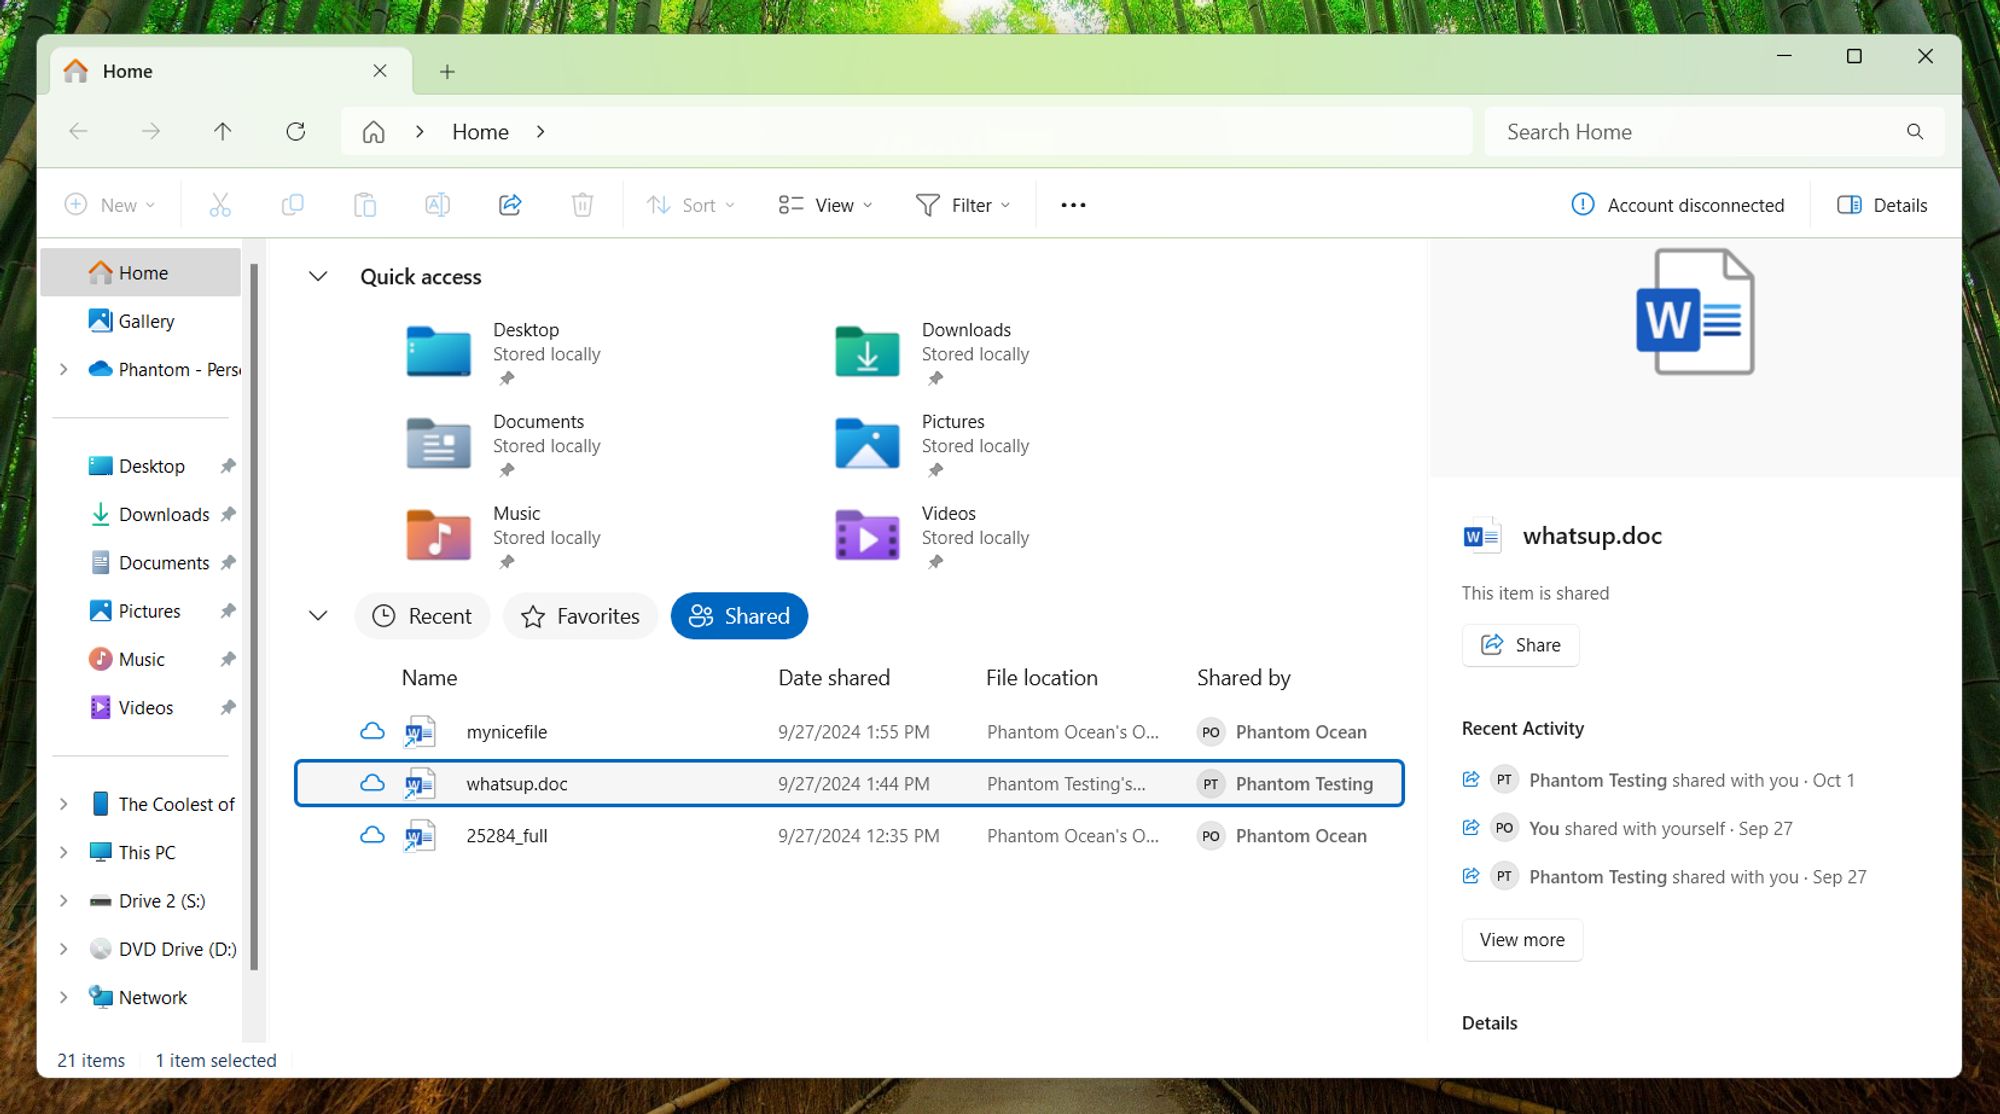Open the Sort dropdown
Screen dimensions: 2000x1114
pos(690,205)
